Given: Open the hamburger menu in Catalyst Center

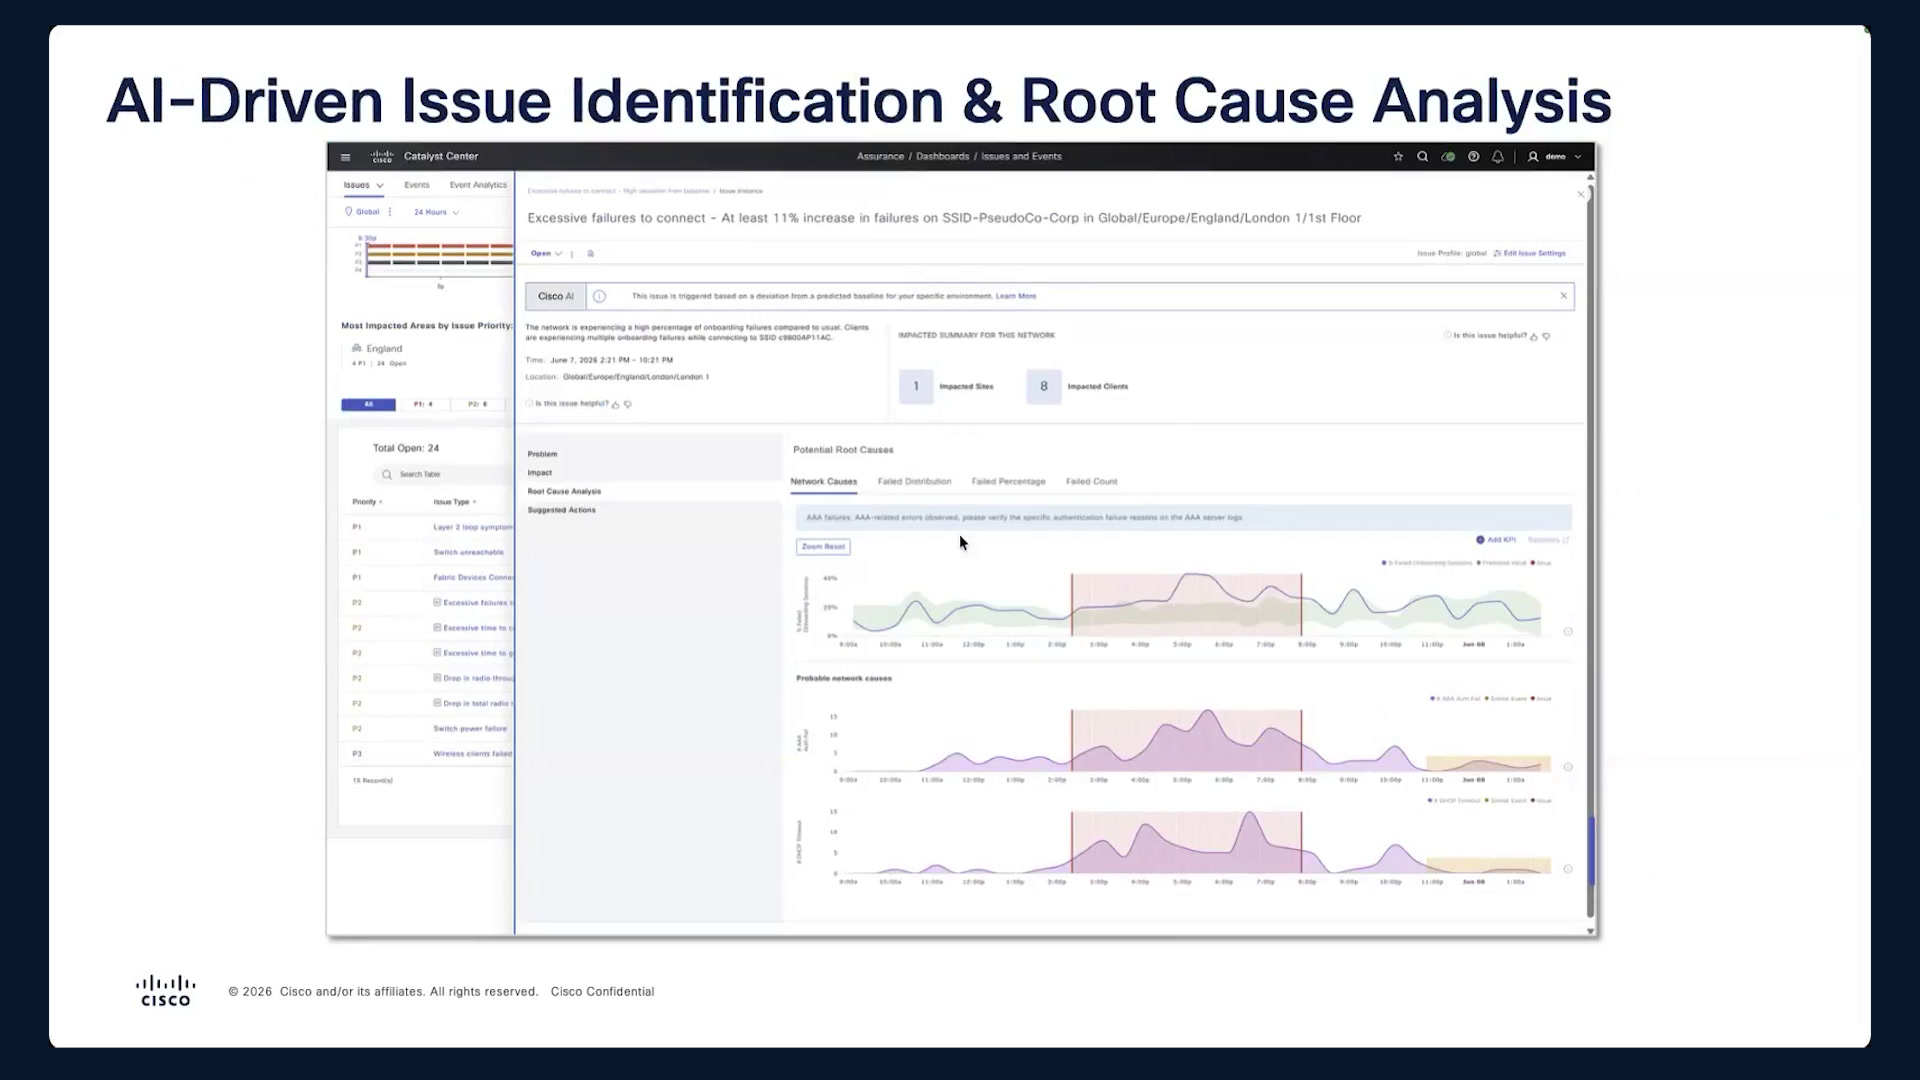Looking at the screenshot, I should 345,157.
